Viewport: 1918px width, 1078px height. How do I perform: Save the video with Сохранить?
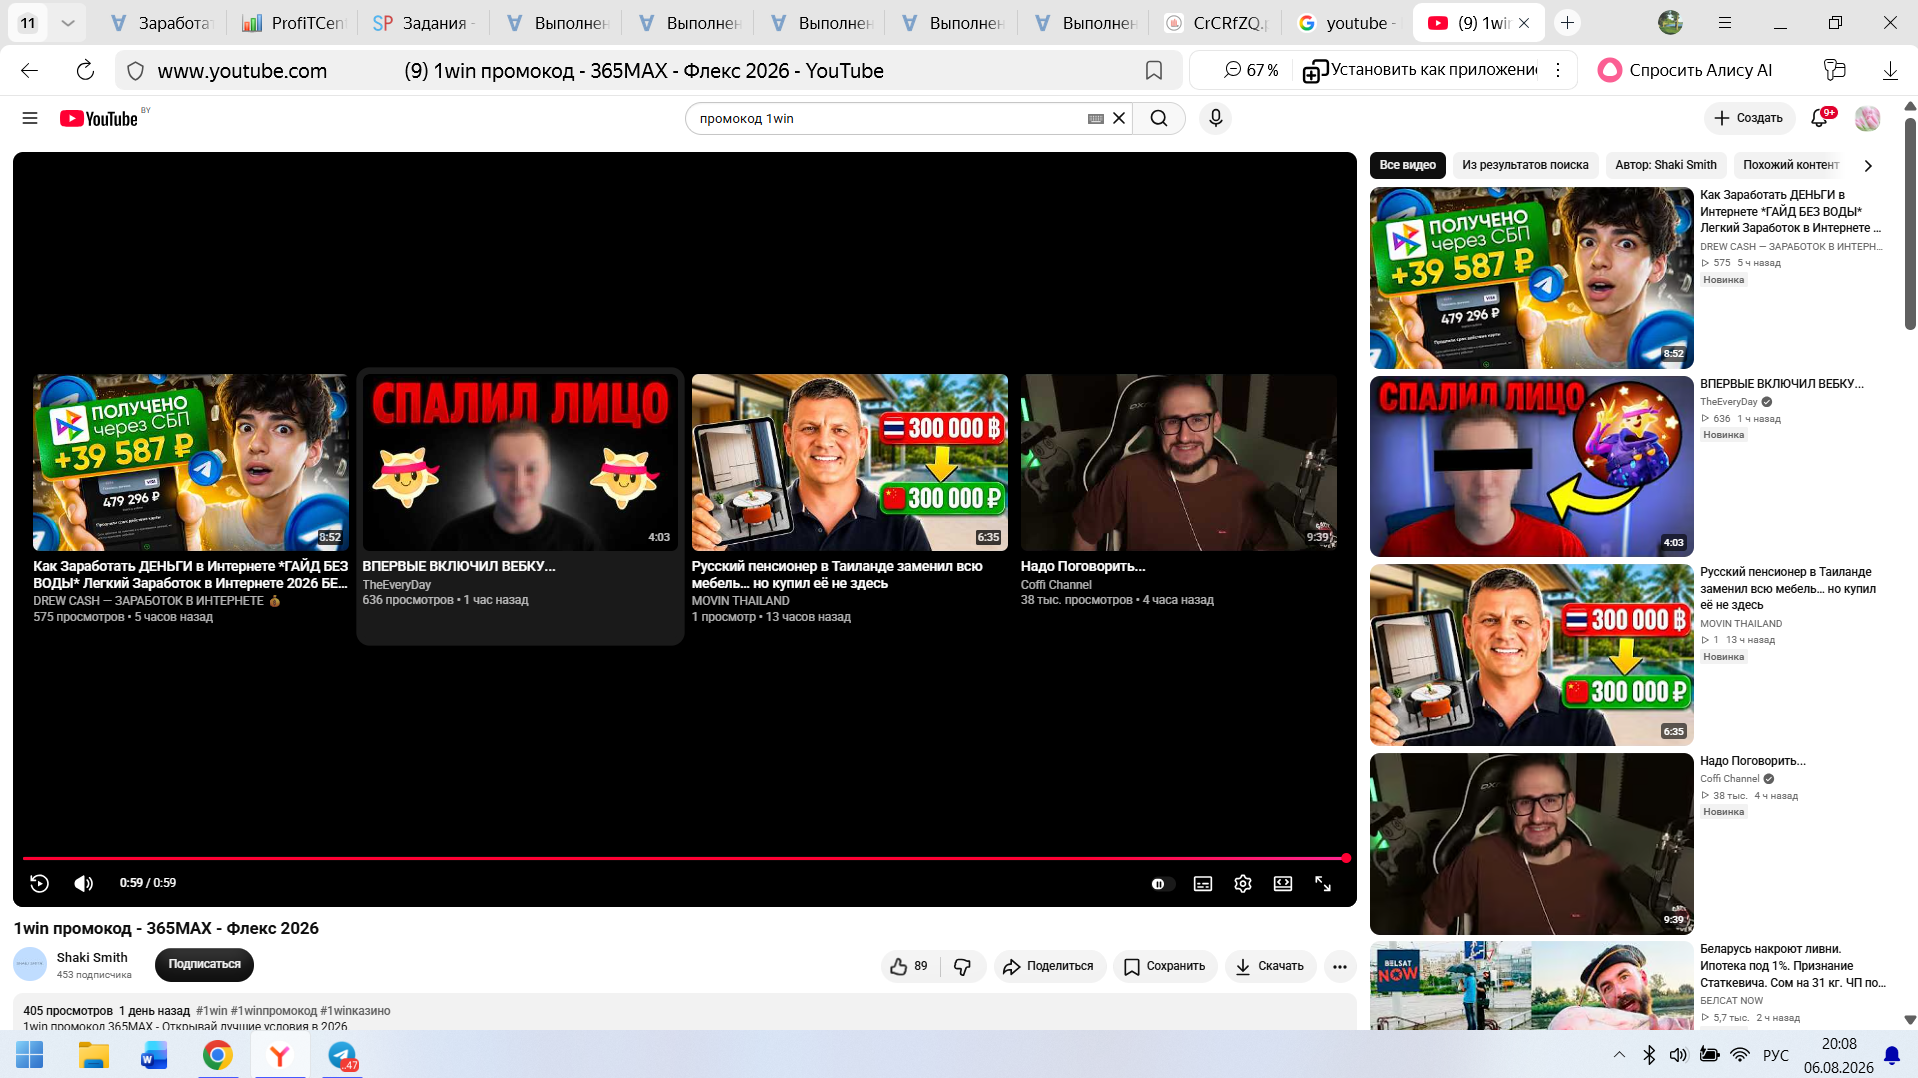coord(1165,966)
